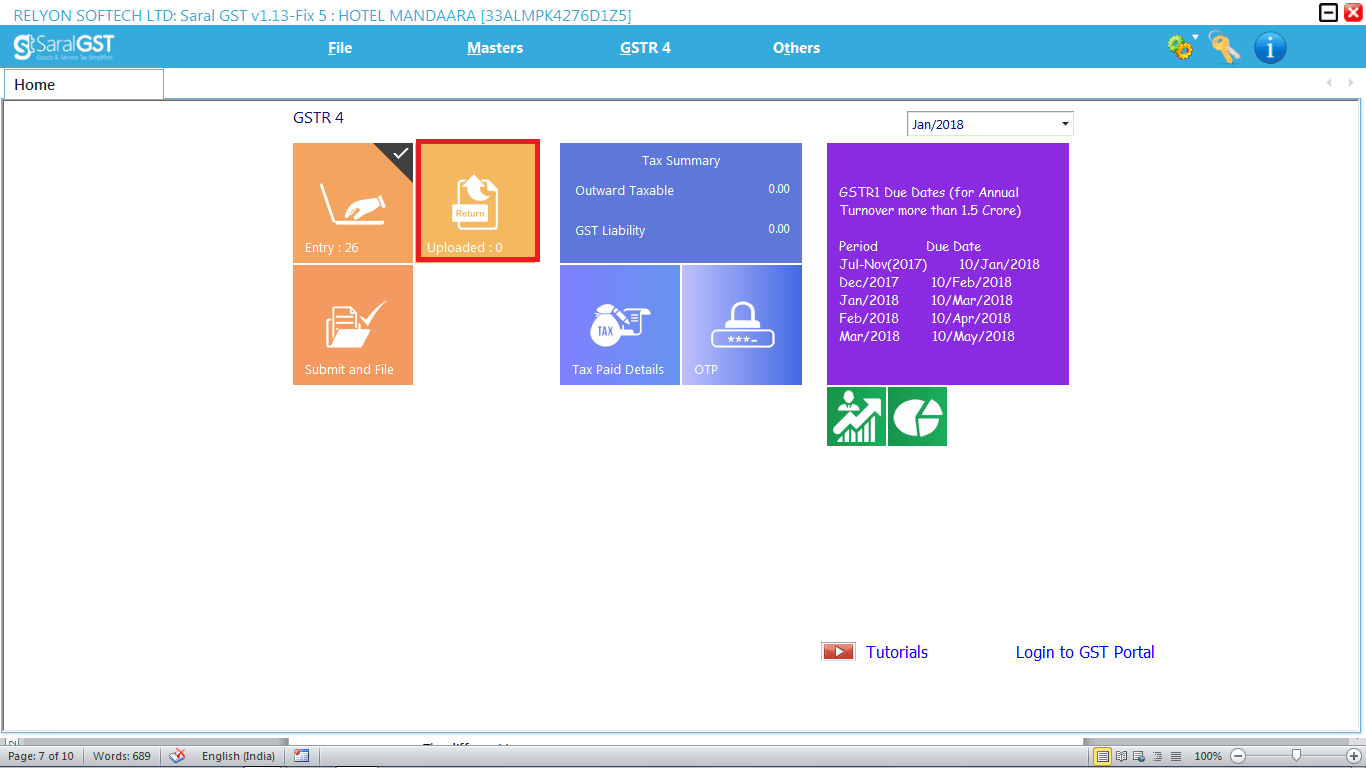Open the Submit and File tile
The image size is (1366, 768).
click(352, 325)
